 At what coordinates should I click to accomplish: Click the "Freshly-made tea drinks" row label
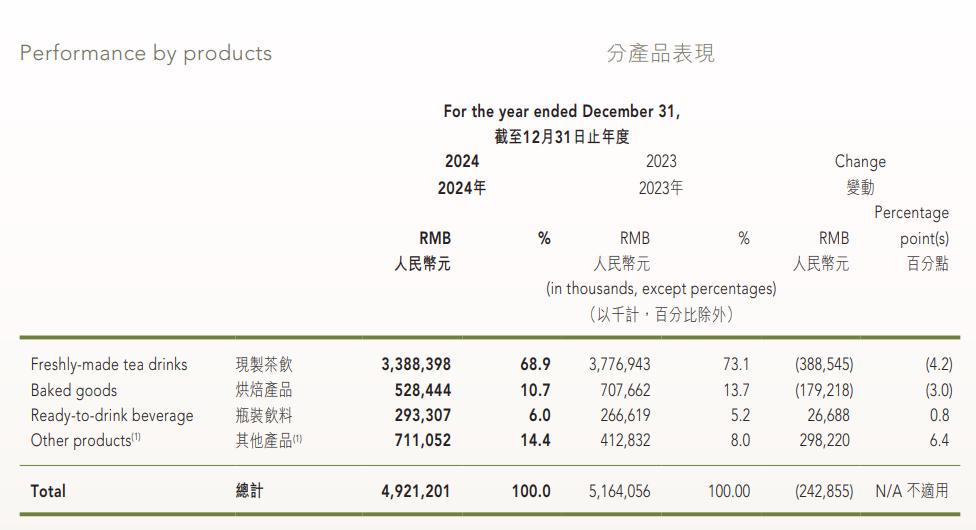(x=109, y=365)
